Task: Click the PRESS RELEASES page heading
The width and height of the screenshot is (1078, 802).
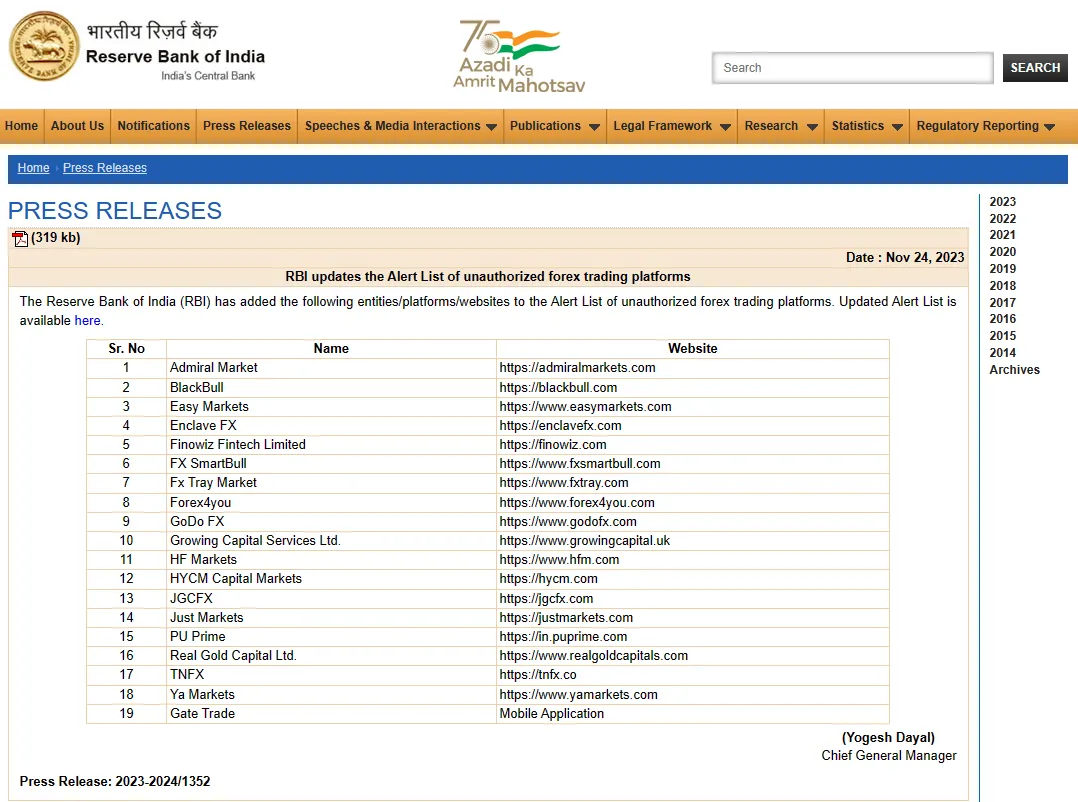Action: pyautogui.click(x=115, y=210)
